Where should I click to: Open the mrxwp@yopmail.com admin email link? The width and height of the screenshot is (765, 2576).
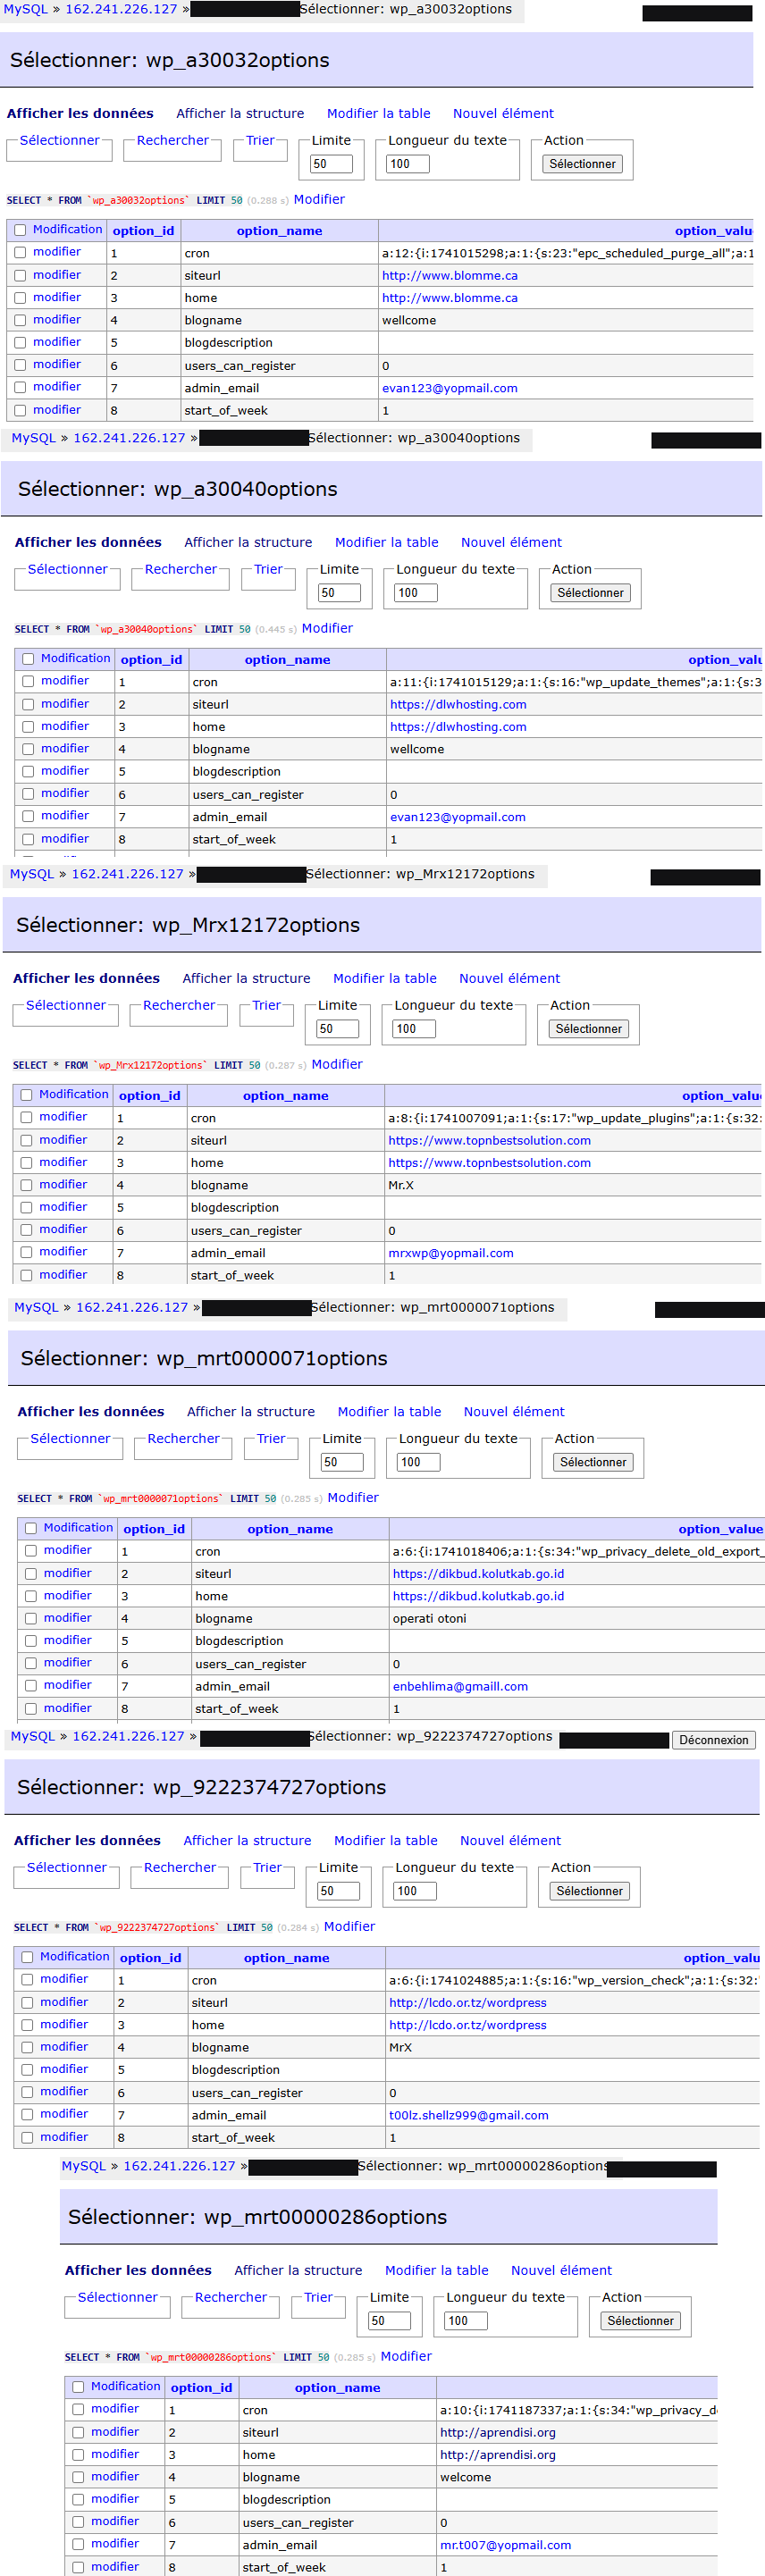(450, 1253)
